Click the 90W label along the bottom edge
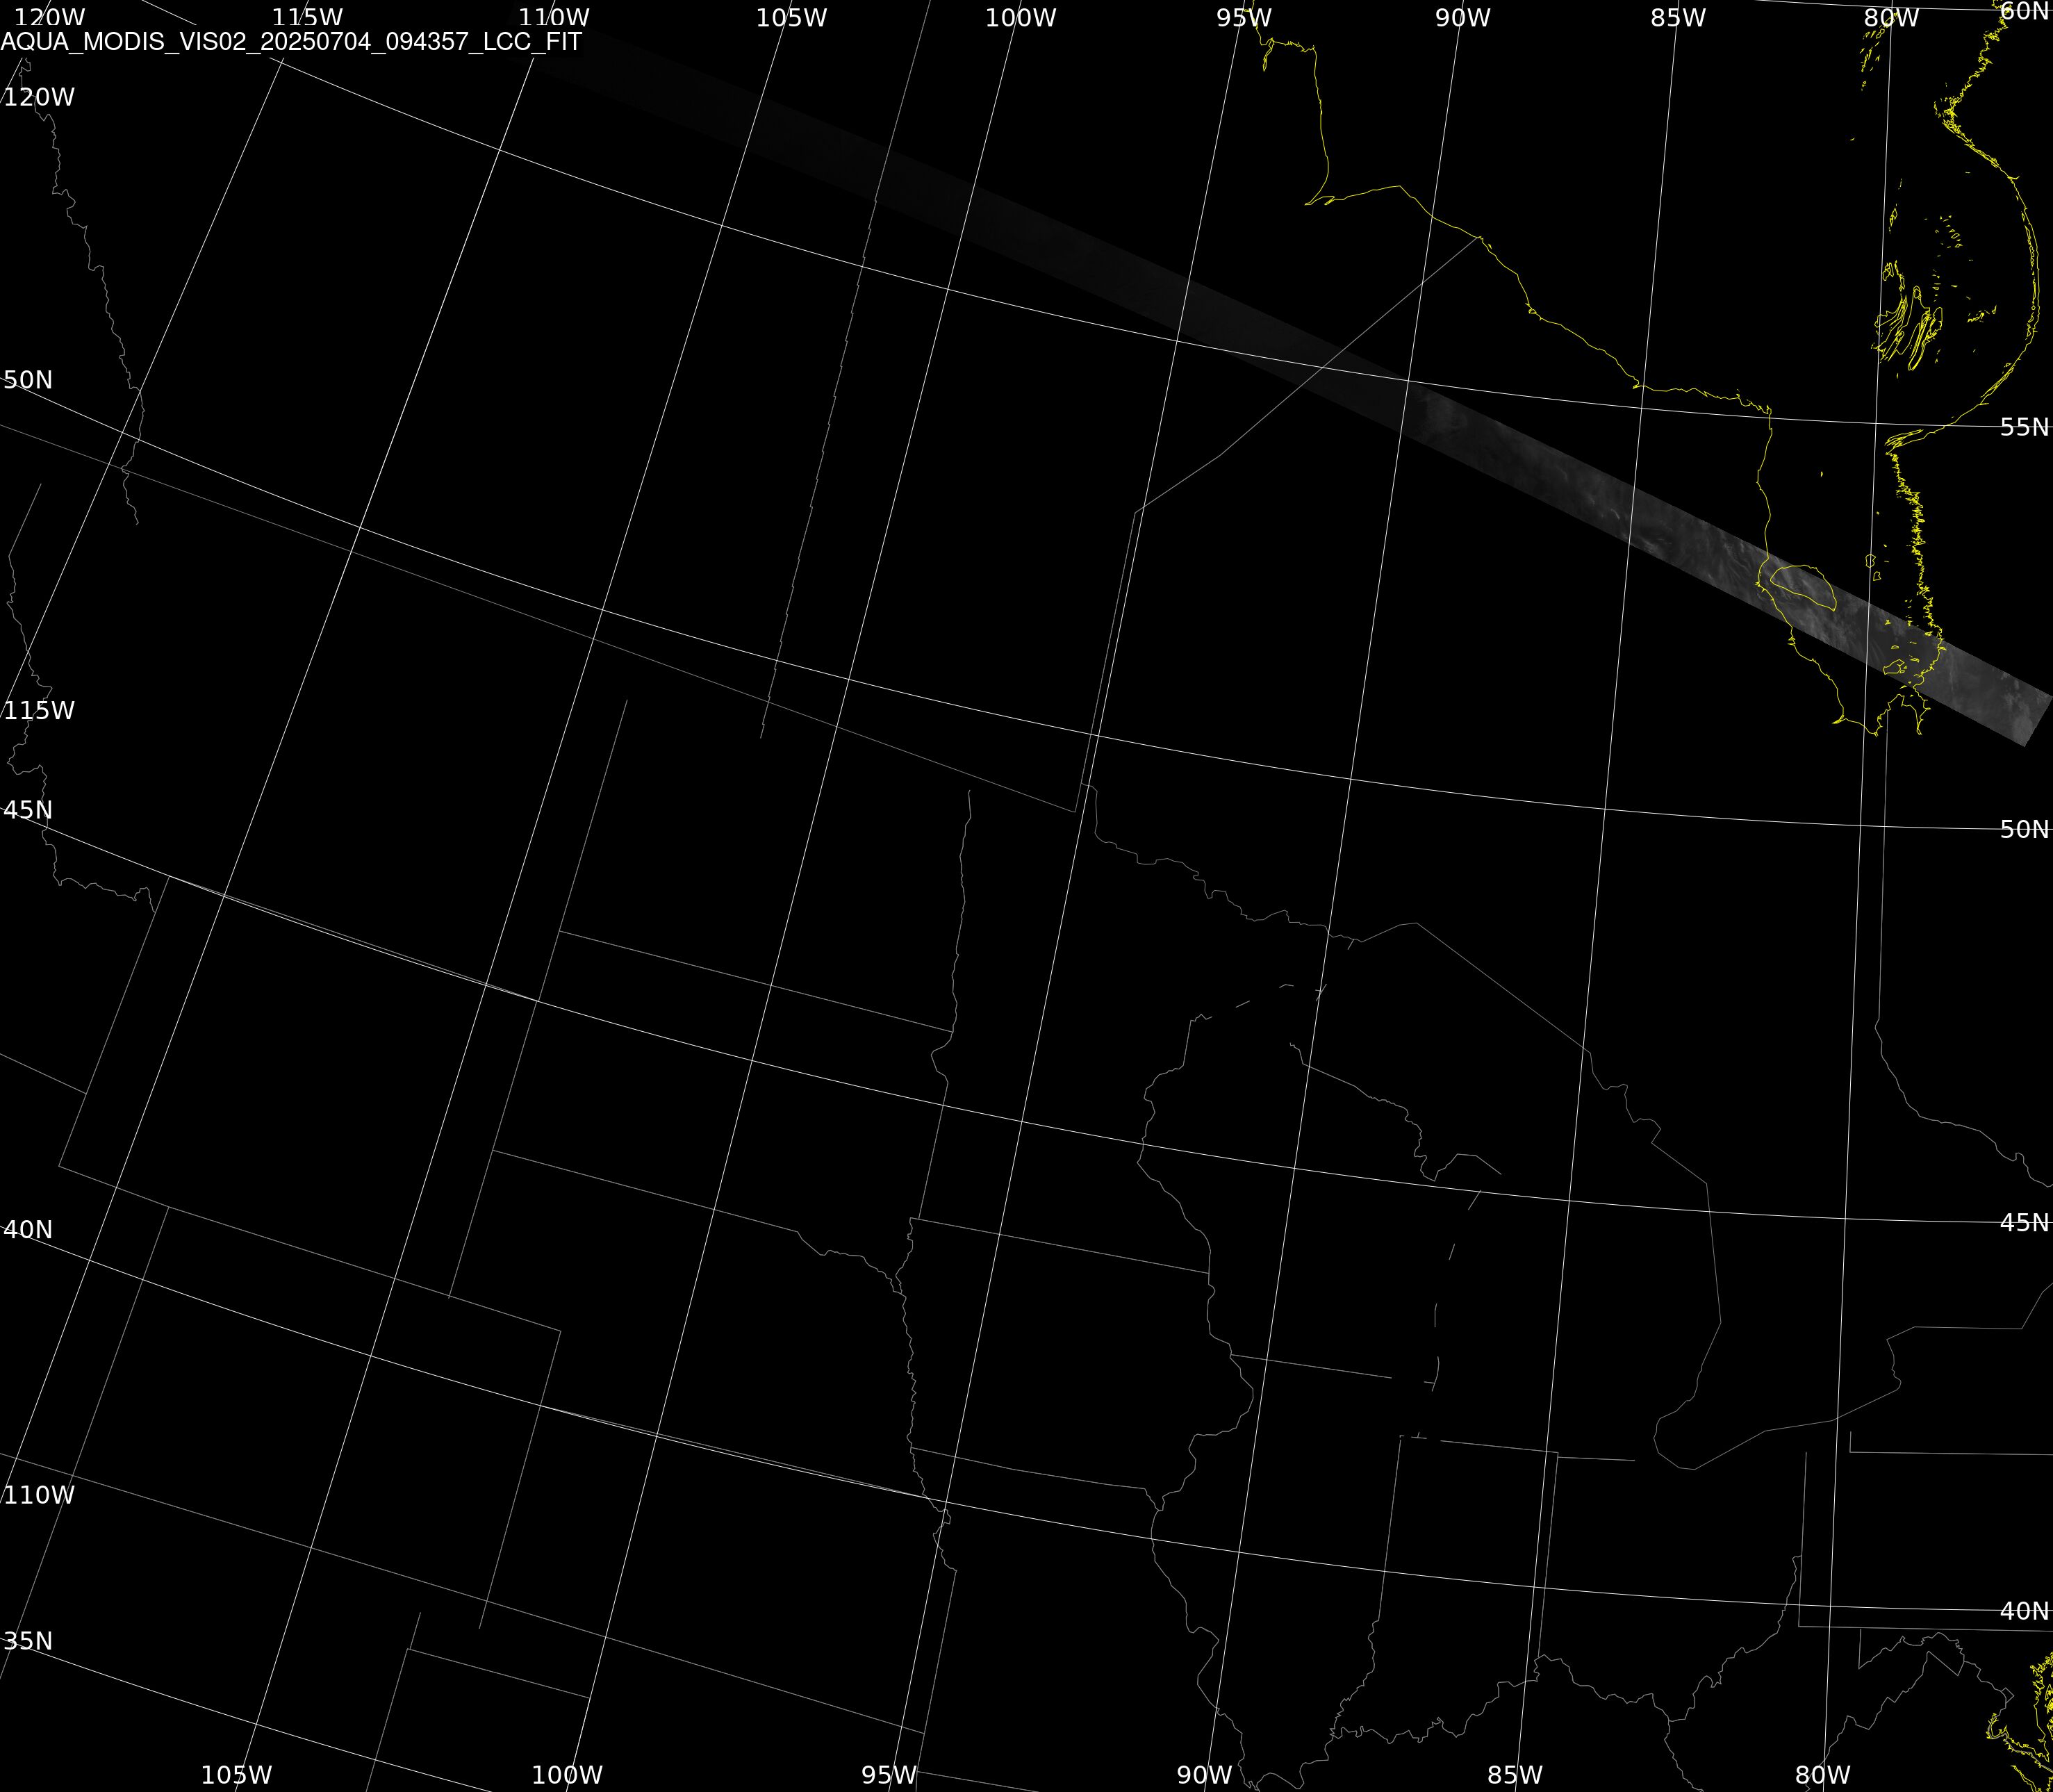This screenshot has height=1792, width=2053. (1204, 1775)
